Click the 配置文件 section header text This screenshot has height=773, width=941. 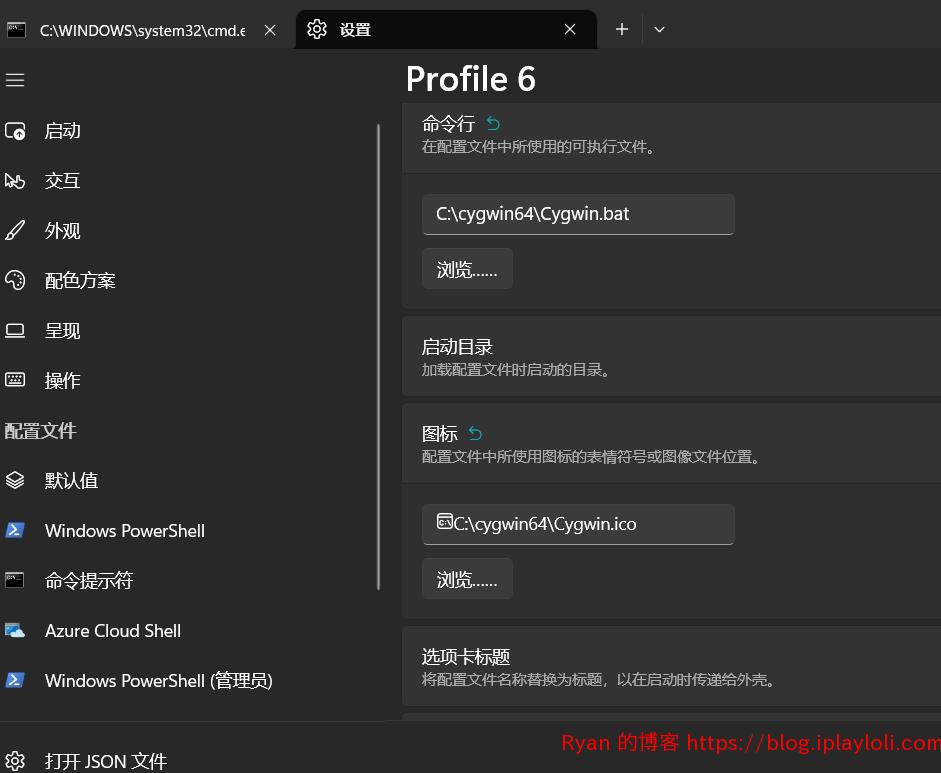(40, 430)
